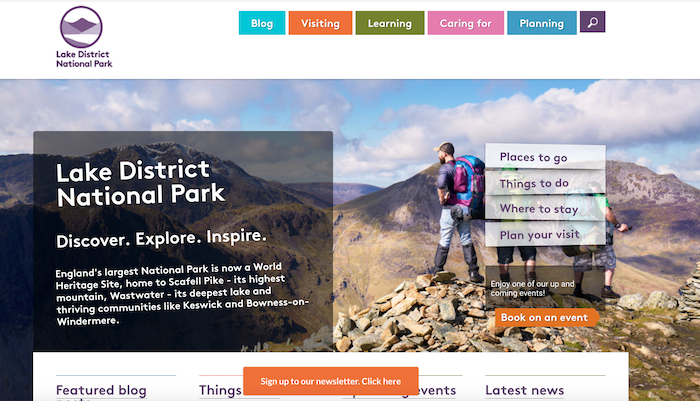Click the hero title Lake District National Park

(141, 182)
